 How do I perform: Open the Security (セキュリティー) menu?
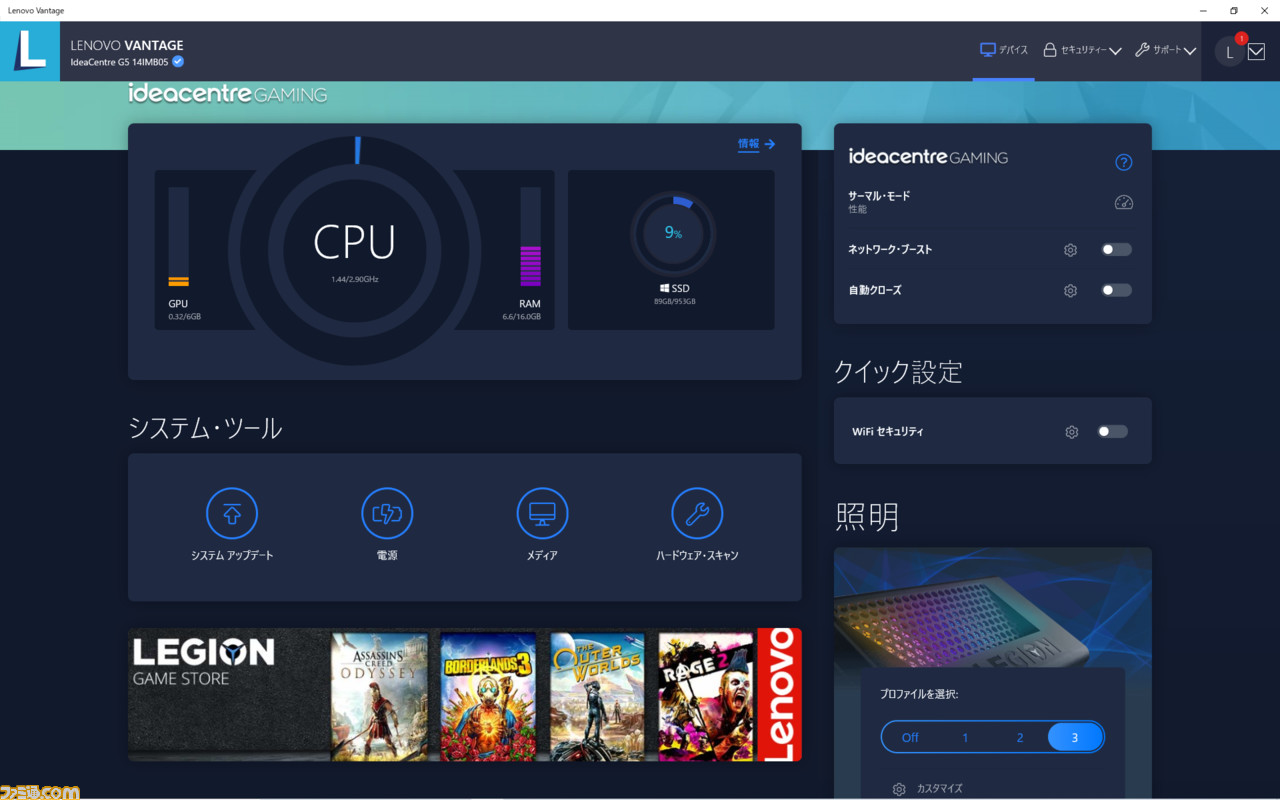coord(1082,50)
